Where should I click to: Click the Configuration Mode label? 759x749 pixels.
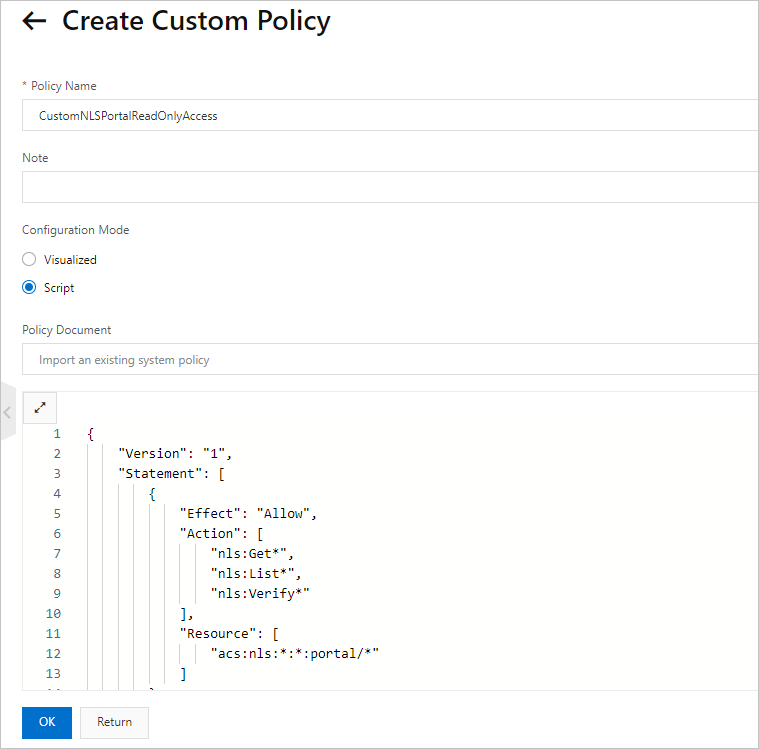coord(76,230)
